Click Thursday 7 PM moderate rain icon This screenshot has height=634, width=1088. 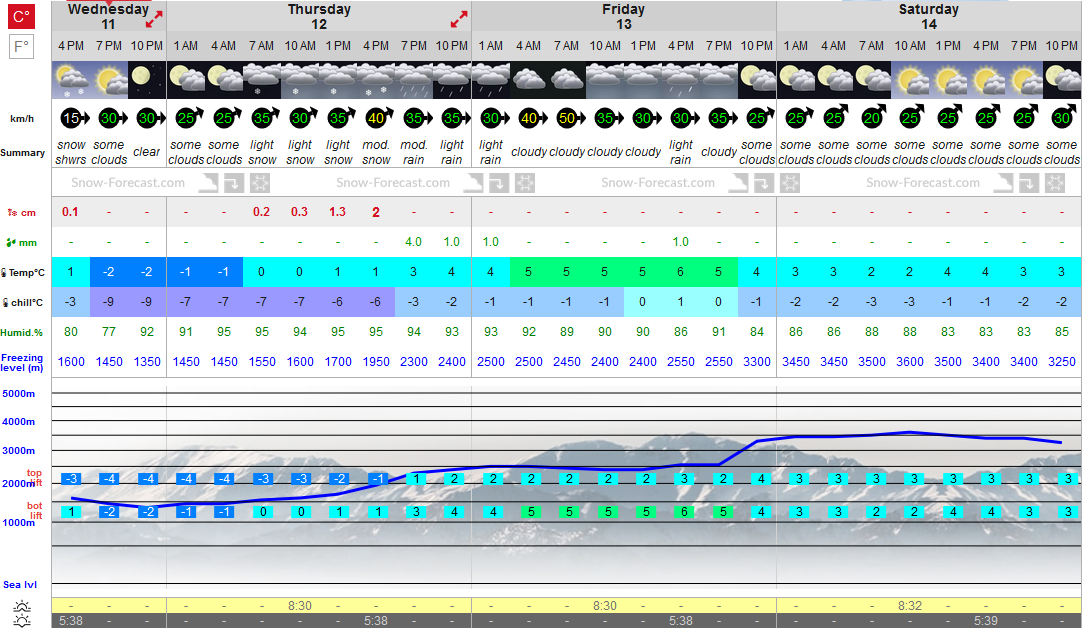tap(414, 80)
